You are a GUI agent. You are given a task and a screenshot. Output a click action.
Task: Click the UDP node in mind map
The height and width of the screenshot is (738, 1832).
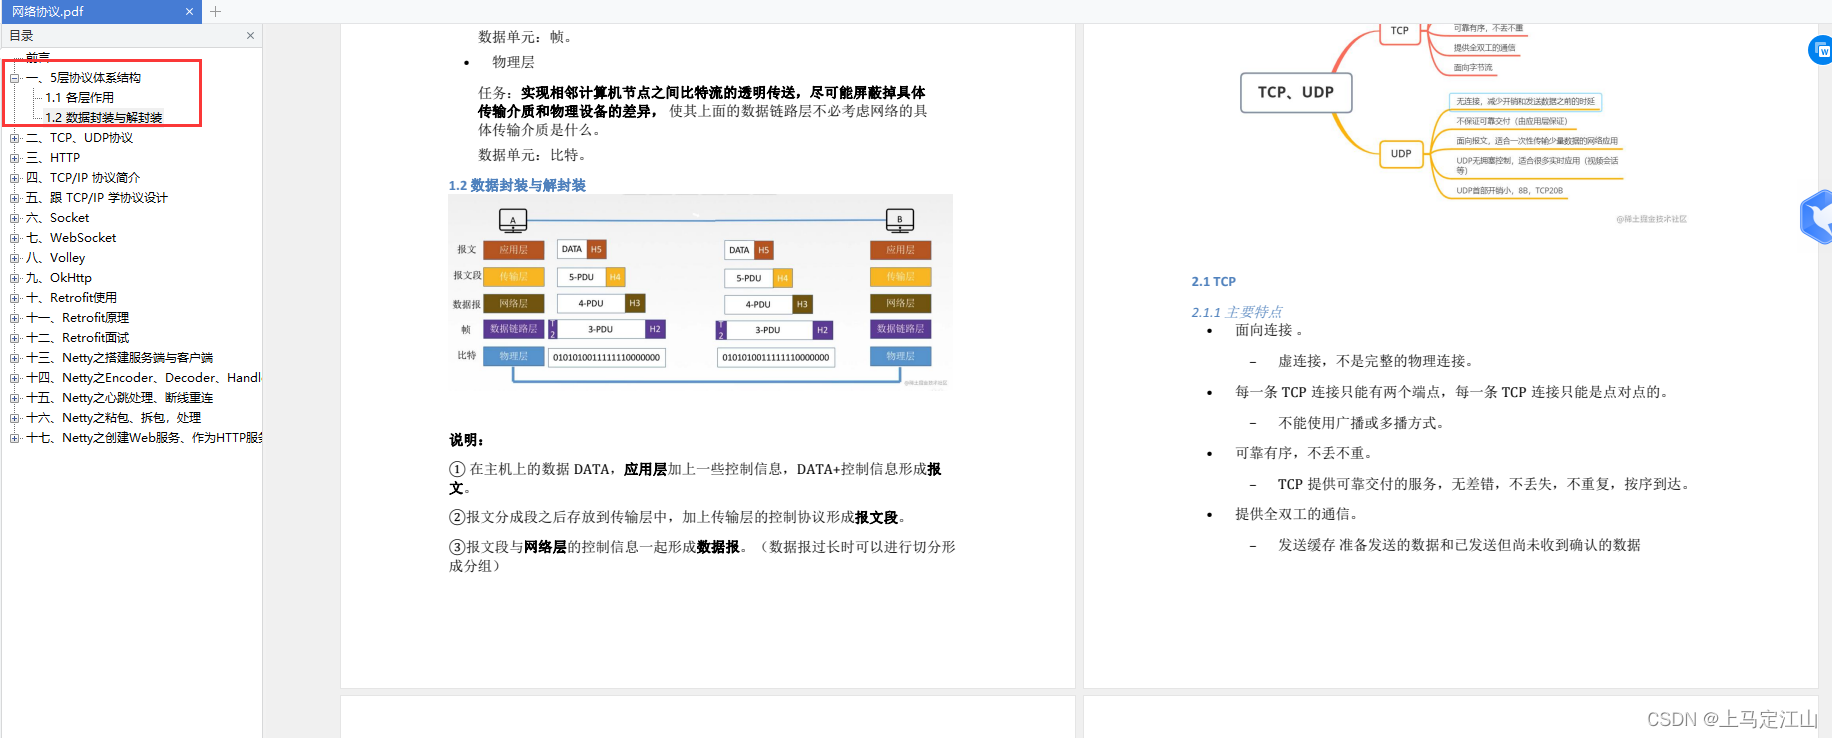[x=1401, y=154]
